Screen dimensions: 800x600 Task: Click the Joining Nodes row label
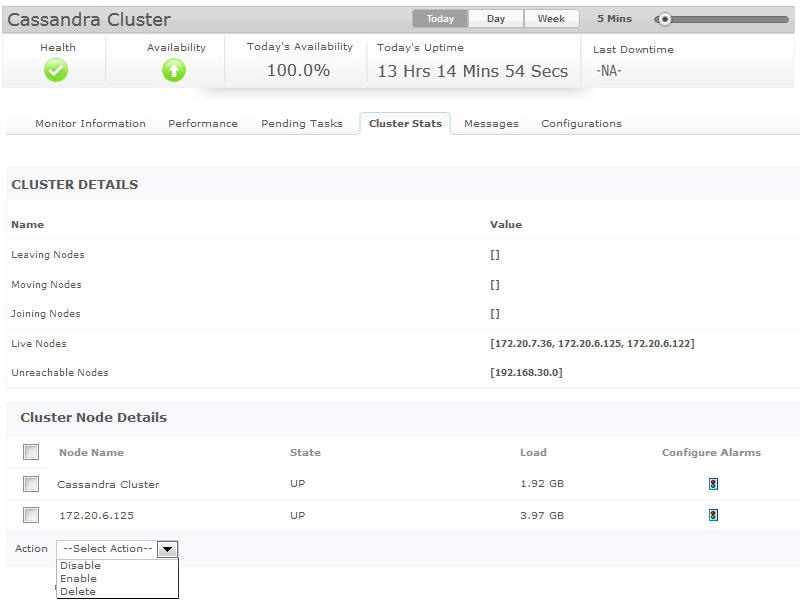[x=46, y=314]
